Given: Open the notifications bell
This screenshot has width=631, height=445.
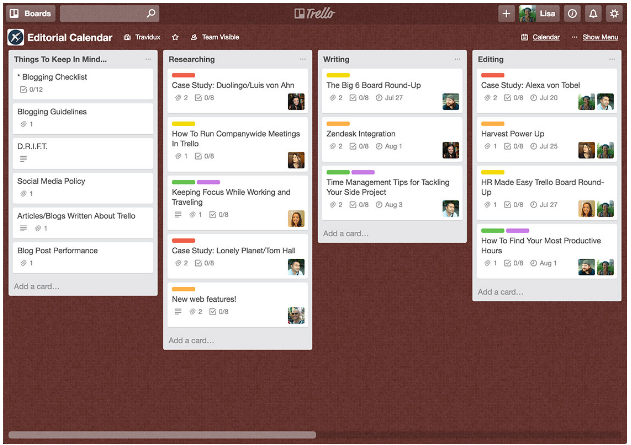Looking at the screenshot, I should [593, 14].
